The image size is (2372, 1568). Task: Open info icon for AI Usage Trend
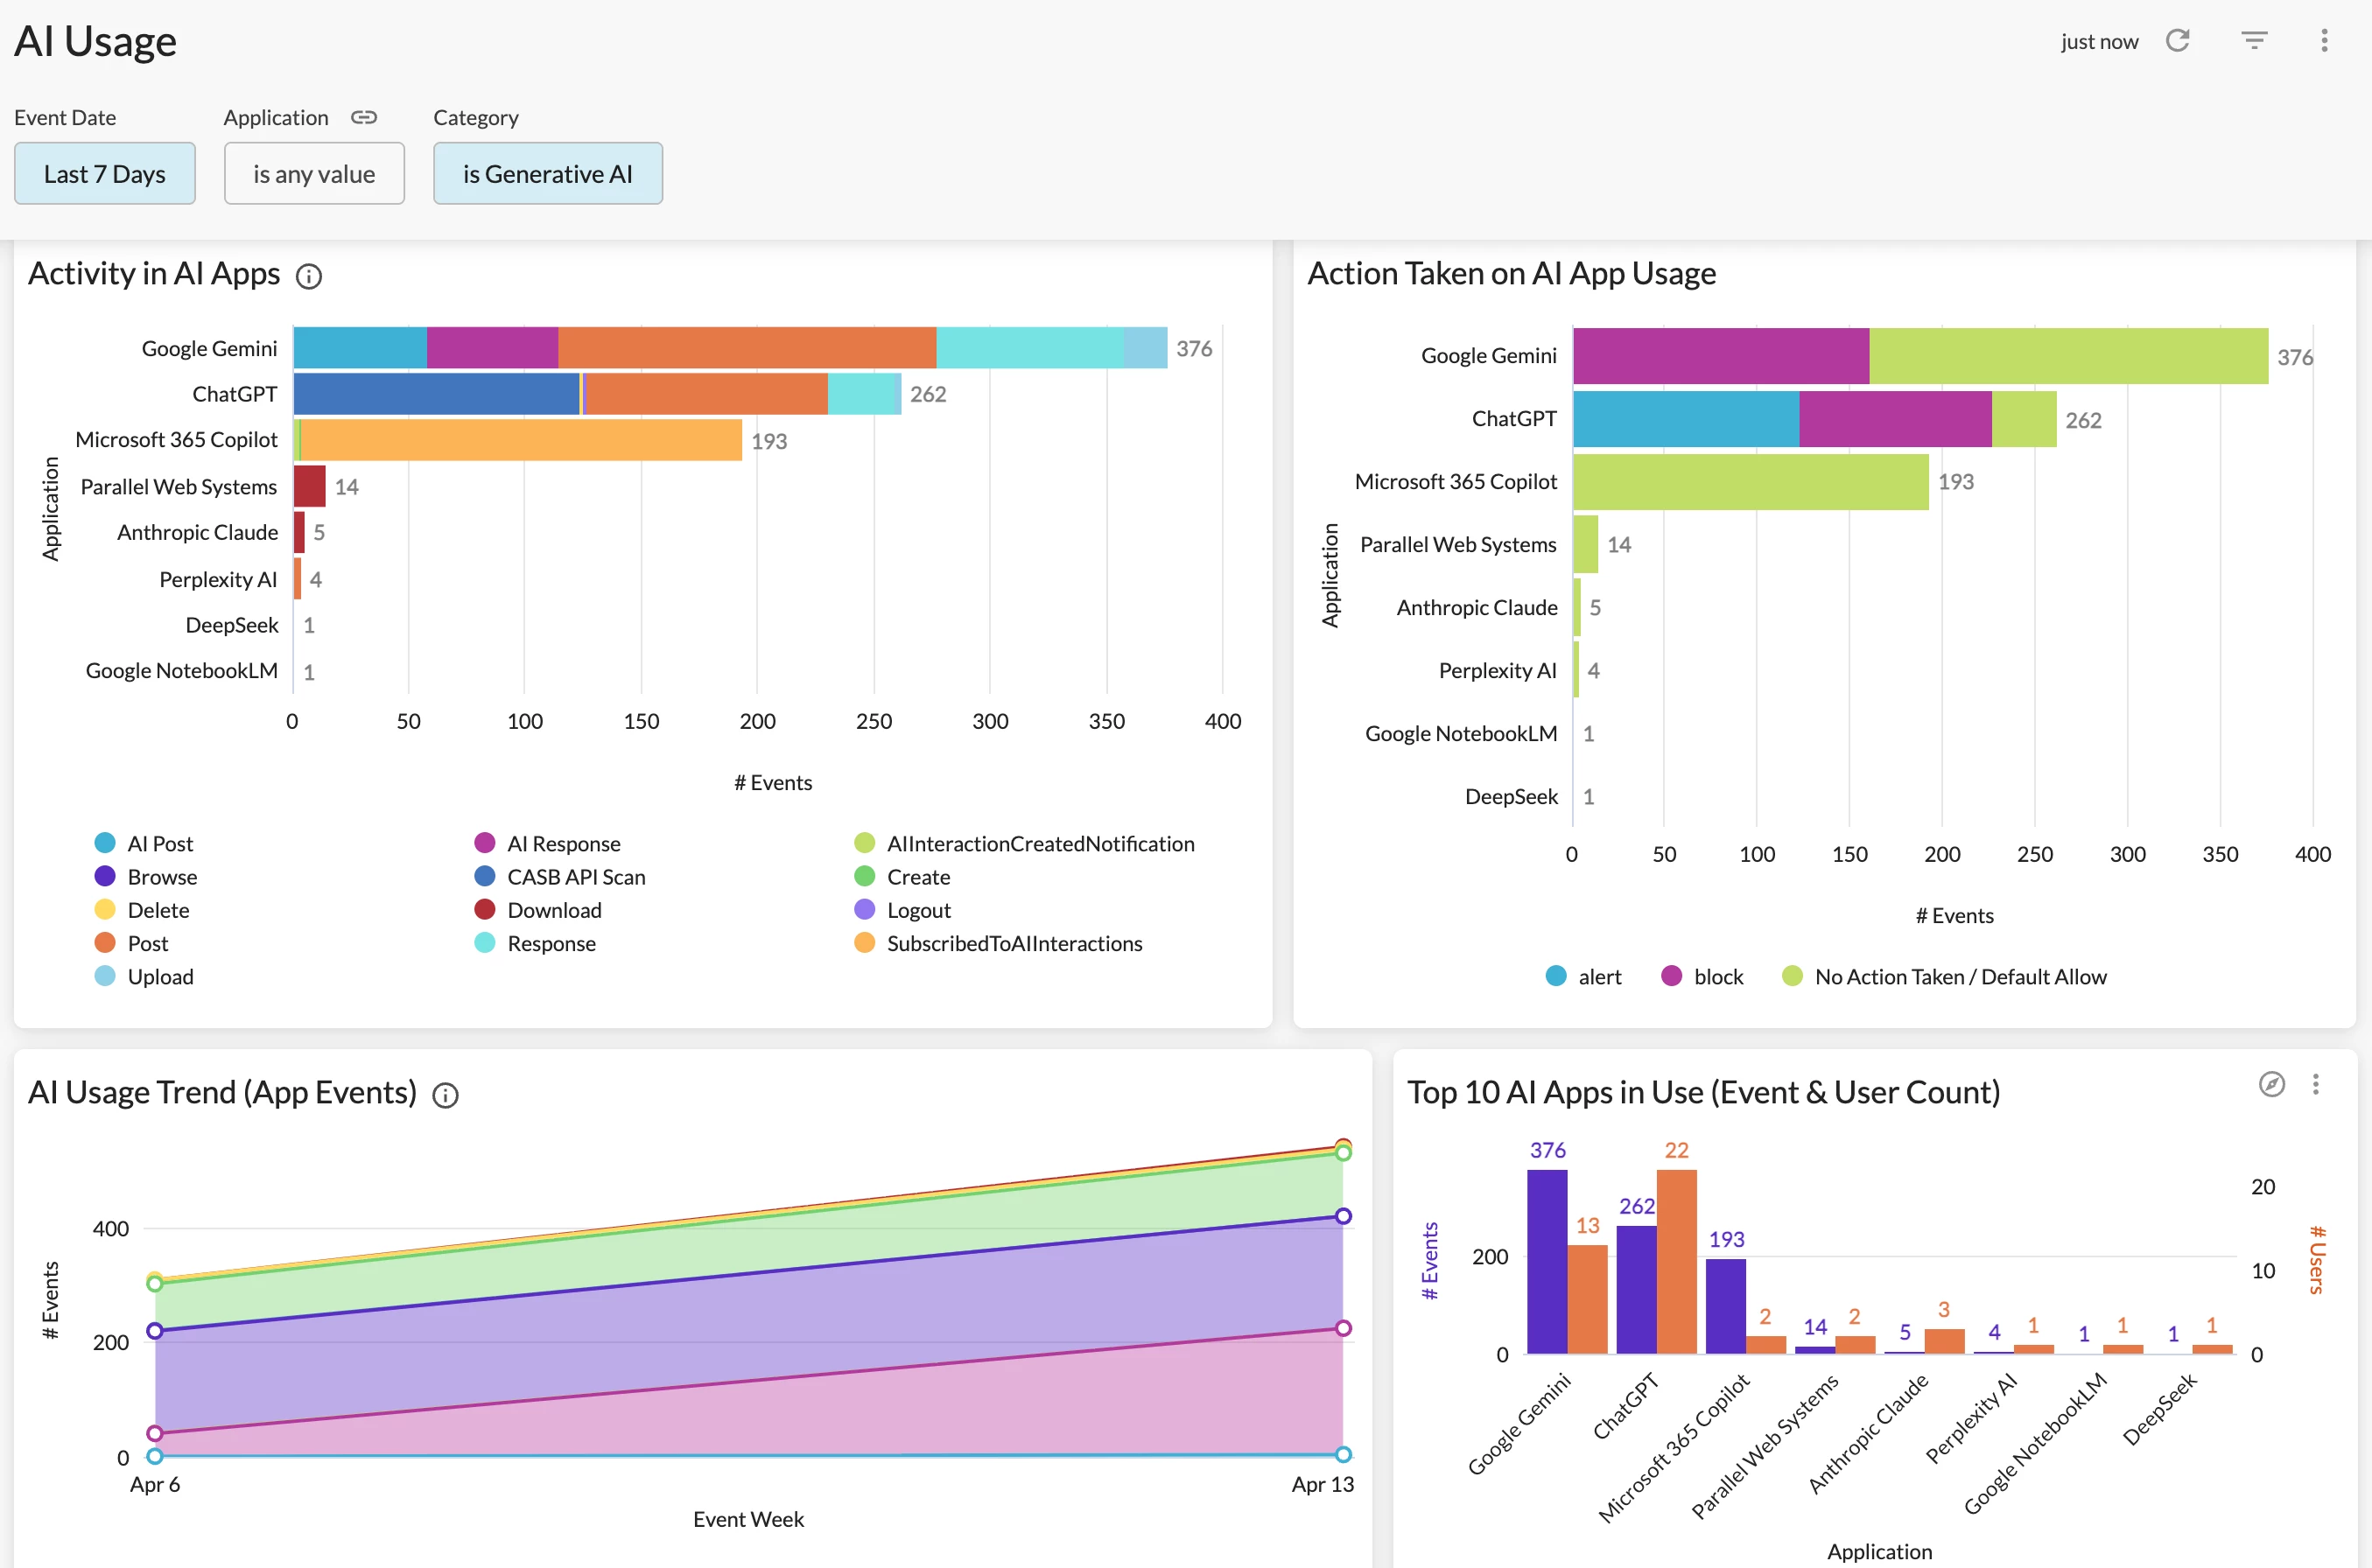point(445,1095)
